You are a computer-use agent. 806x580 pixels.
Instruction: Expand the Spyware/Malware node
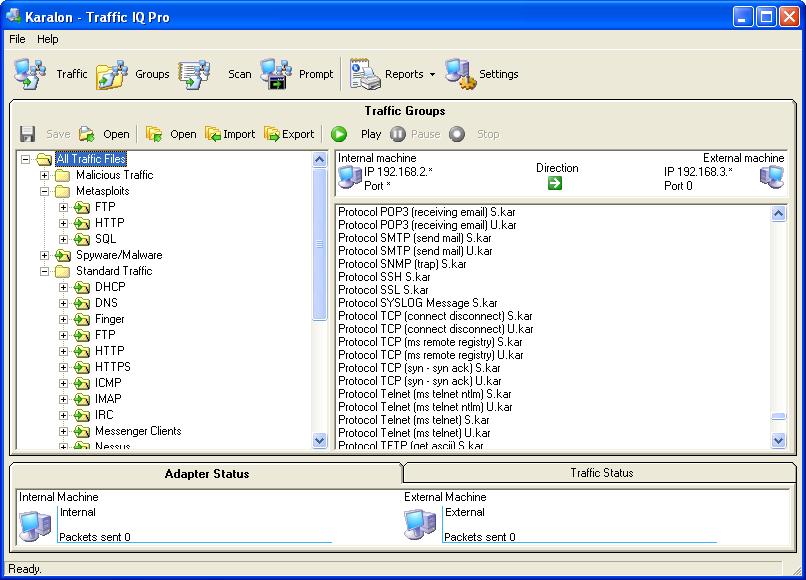coord(44,256)
